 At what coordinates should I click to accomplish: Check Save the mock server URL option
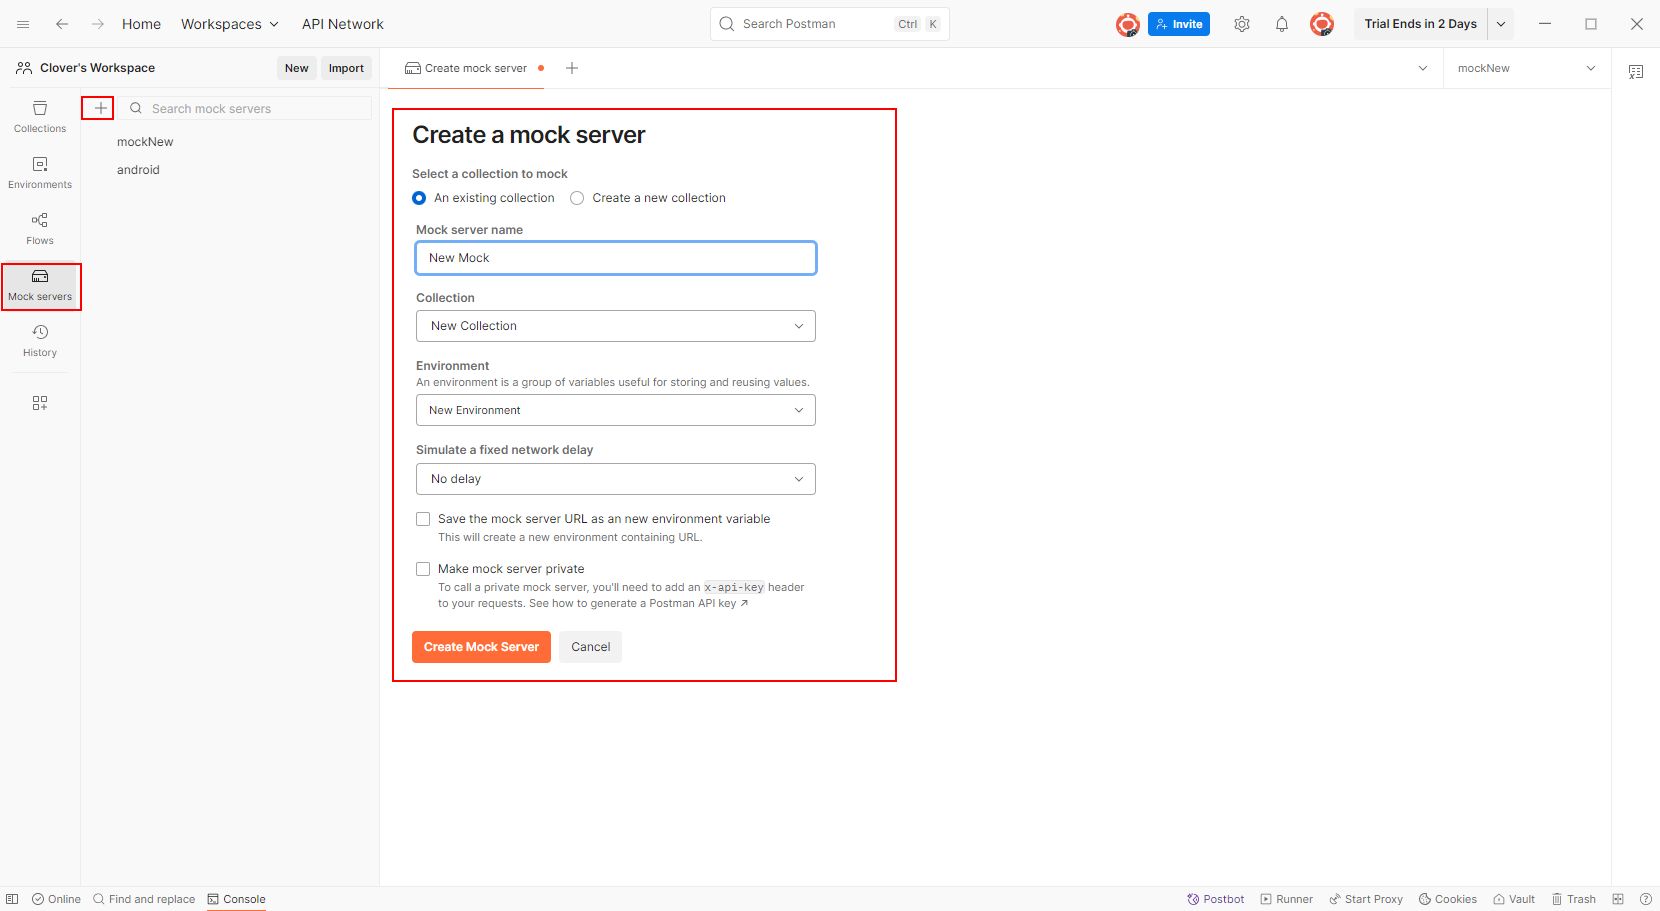click(423, 519)
